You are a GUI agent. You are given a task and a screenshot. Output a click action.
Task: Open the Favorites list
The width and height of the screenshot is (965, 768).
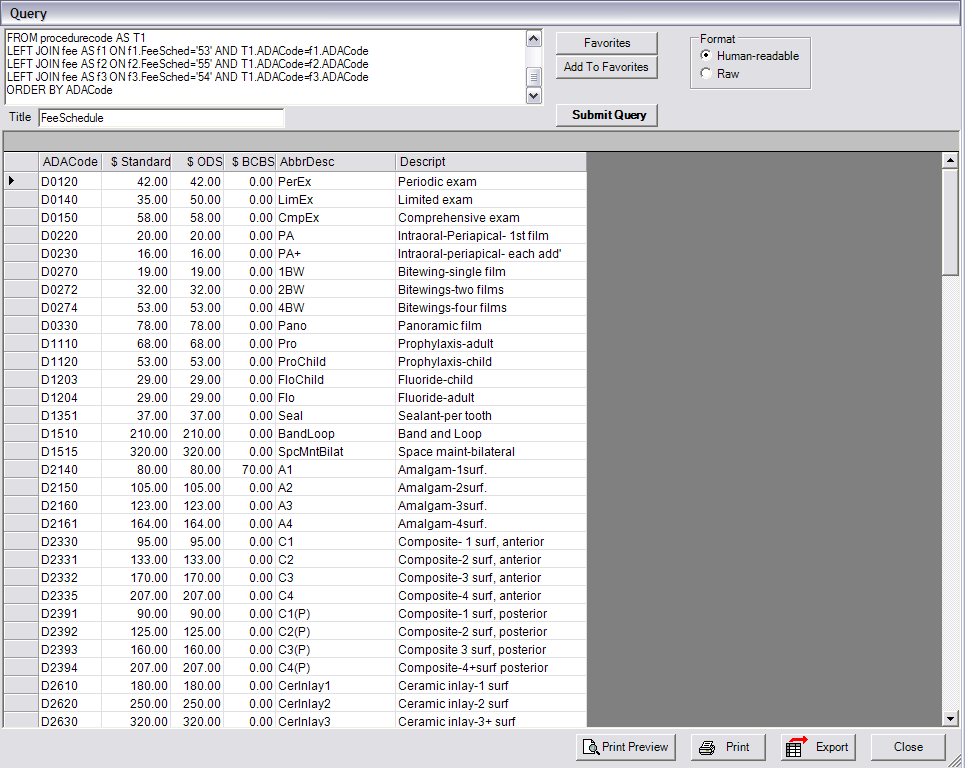tap(606, 43)
